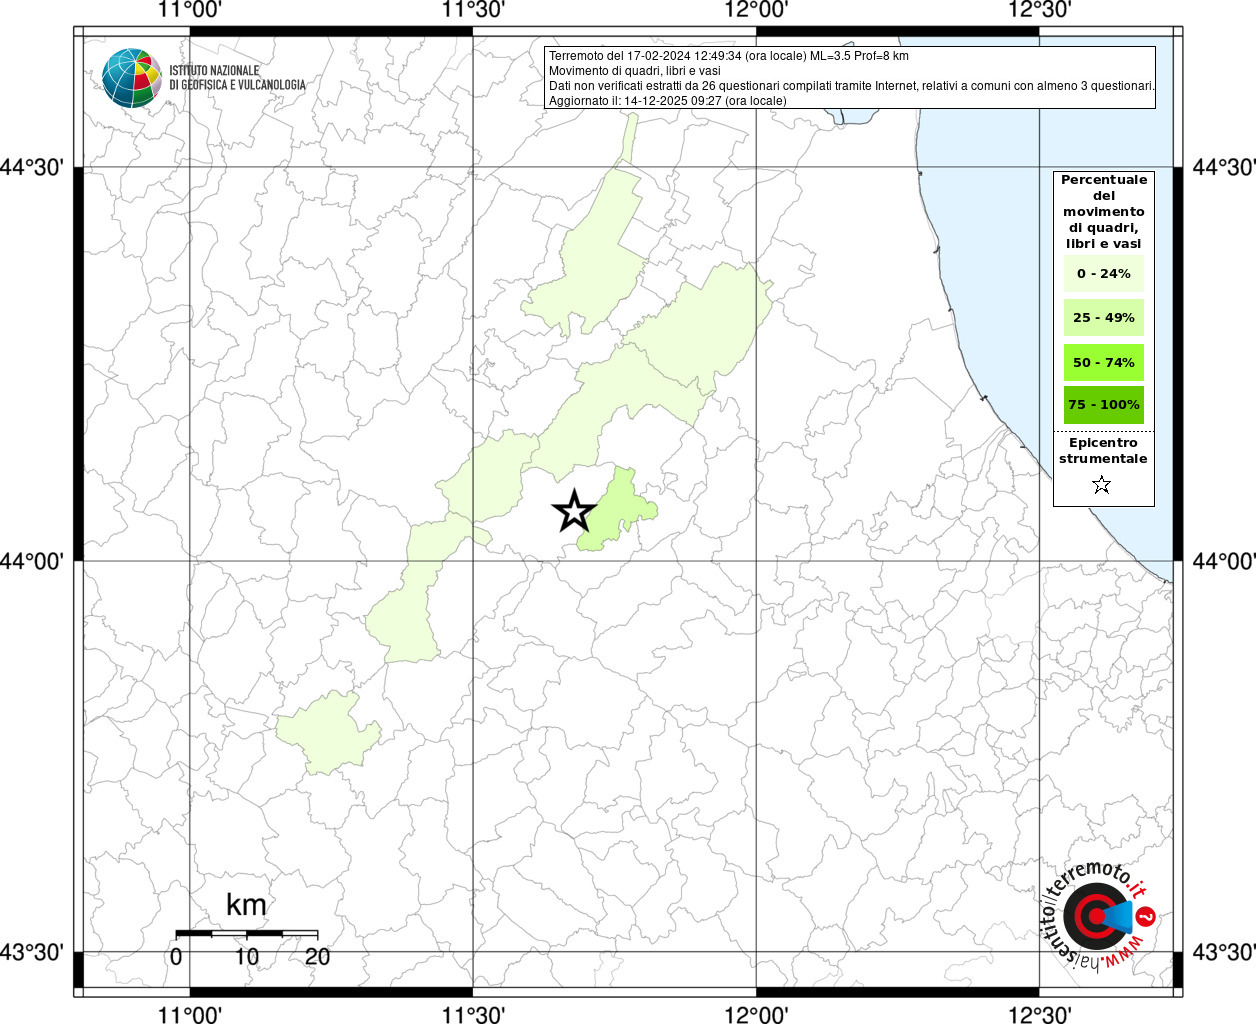Click the right axis label 43°30'

1223,952
